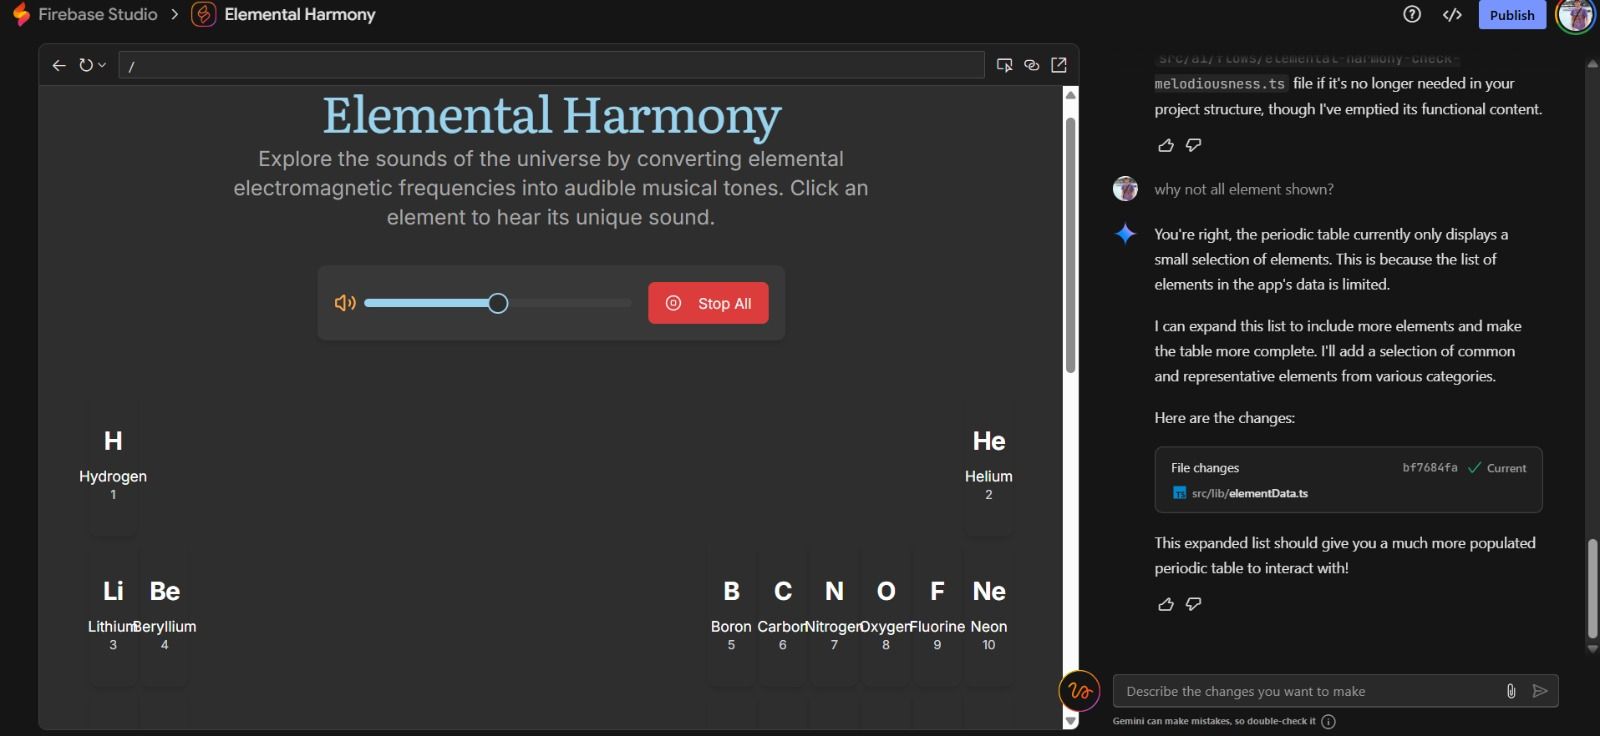Select the File changes heading

click(x=1205, y=468)
